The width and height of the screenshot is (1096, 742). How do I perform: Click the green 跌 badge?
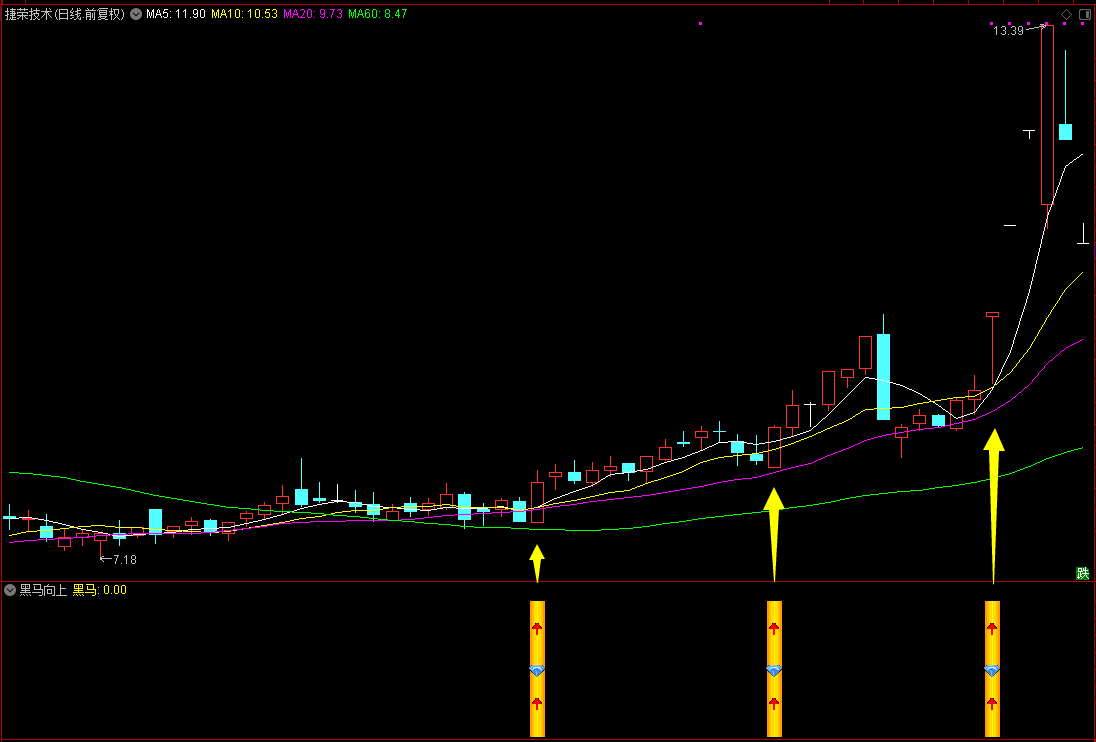1083,574
